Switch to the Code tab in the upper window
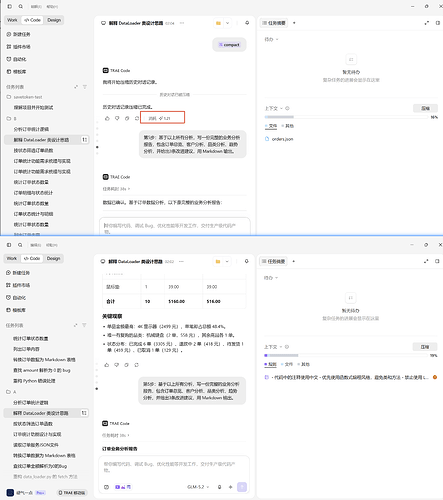 [x=32, y=20]
